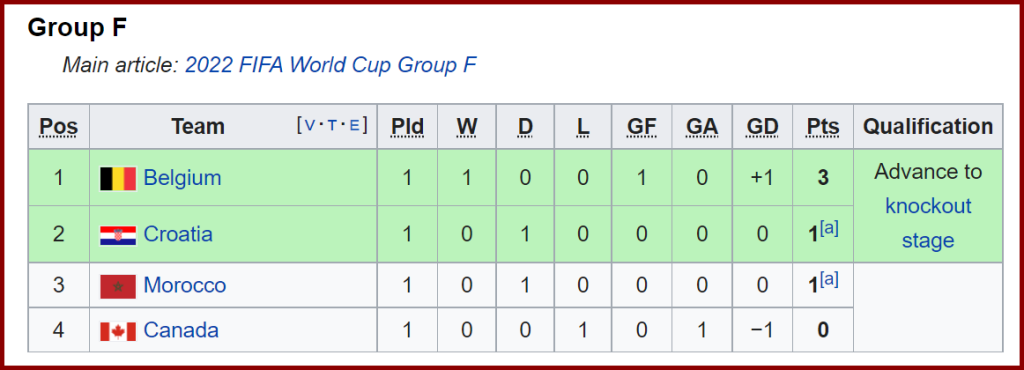The height and width of the screenshot is (370, 1024).
Task: Click the Croatia flag icon
Action: pyautogui.click(x=118, y=235)
